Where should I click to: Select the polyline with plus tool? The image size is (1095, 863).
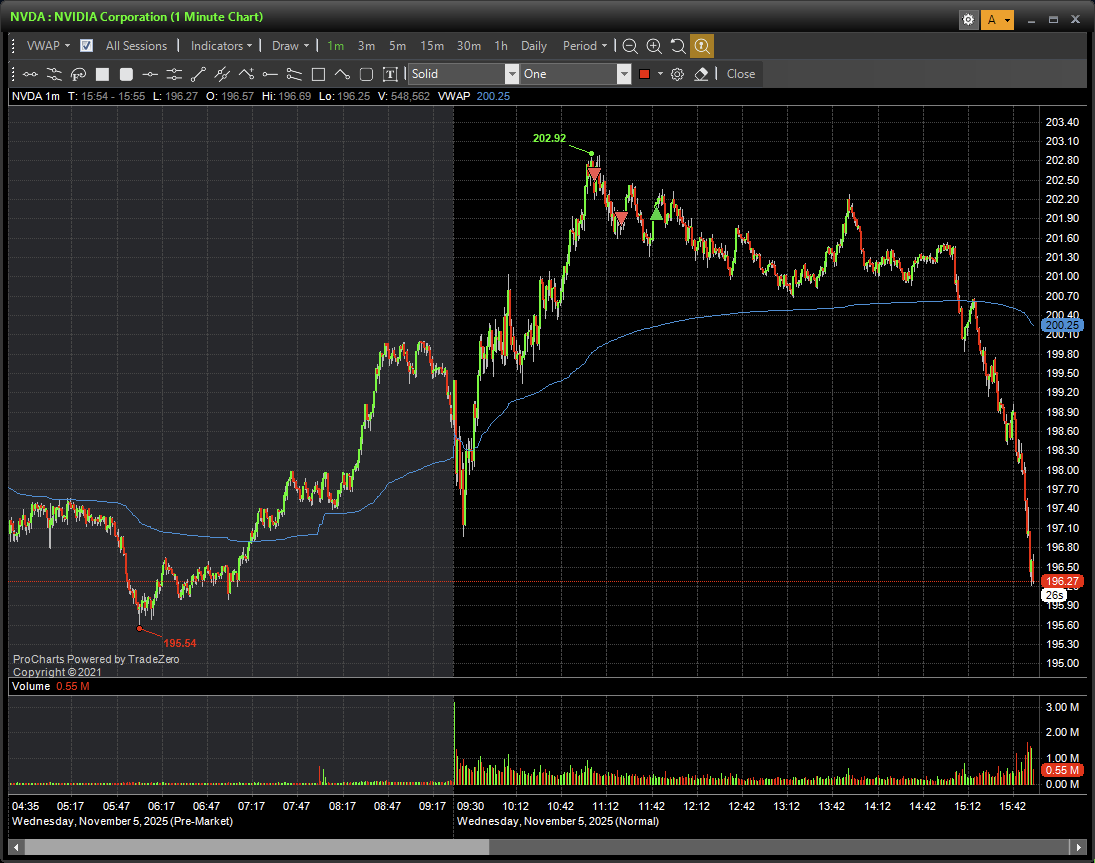point(246,74)
